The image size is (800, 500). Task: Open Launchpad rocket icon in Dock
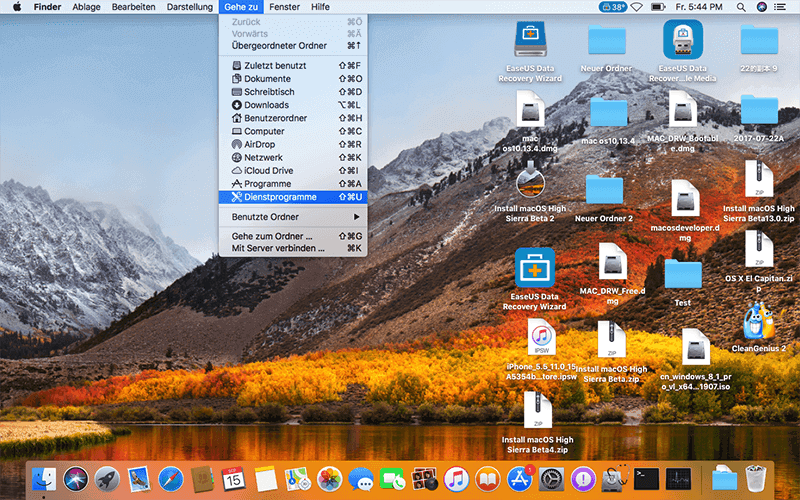click(x=107, y=479)
